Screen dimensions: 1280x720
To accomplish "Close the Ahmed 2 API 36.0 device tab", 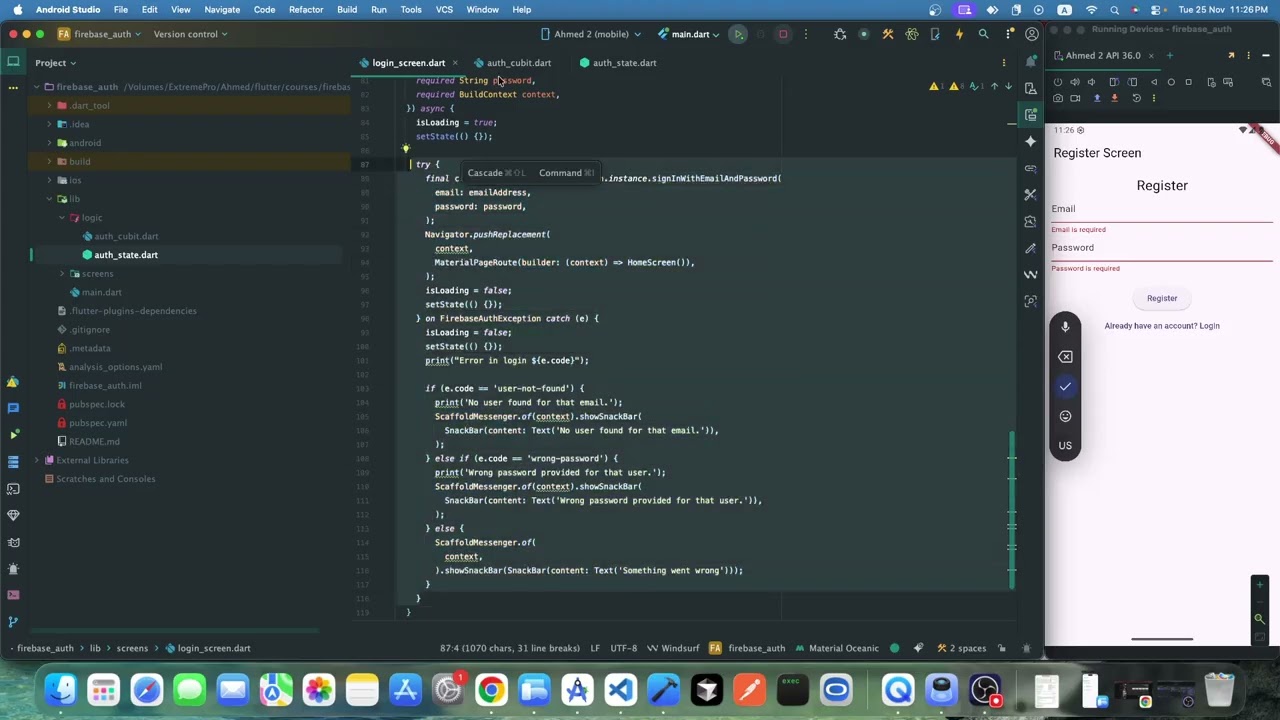I will coord(1152,56).
